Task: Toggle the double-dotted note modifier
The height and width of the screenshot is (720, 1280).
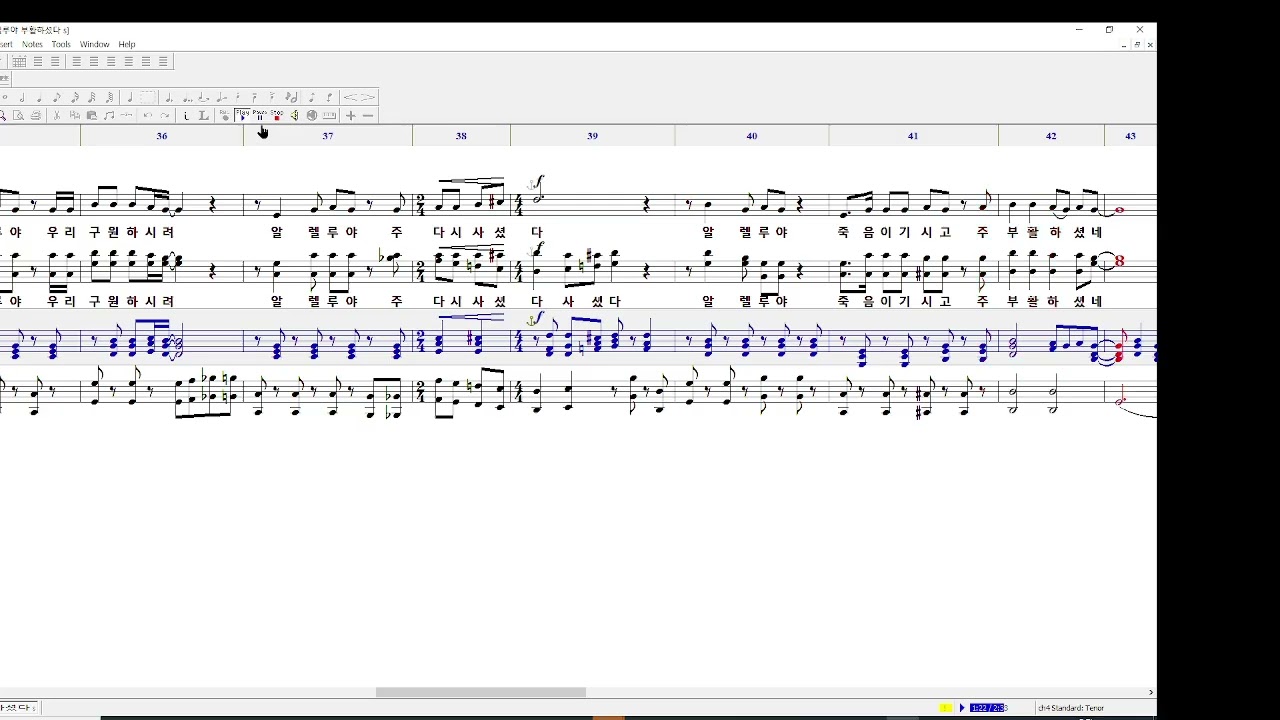Action: click(x=188, y=97)
